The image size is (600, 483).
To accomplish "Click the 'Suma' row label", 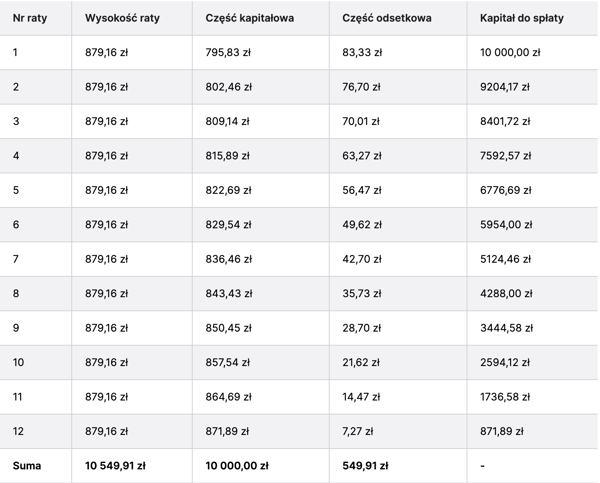I will point(27,466).
